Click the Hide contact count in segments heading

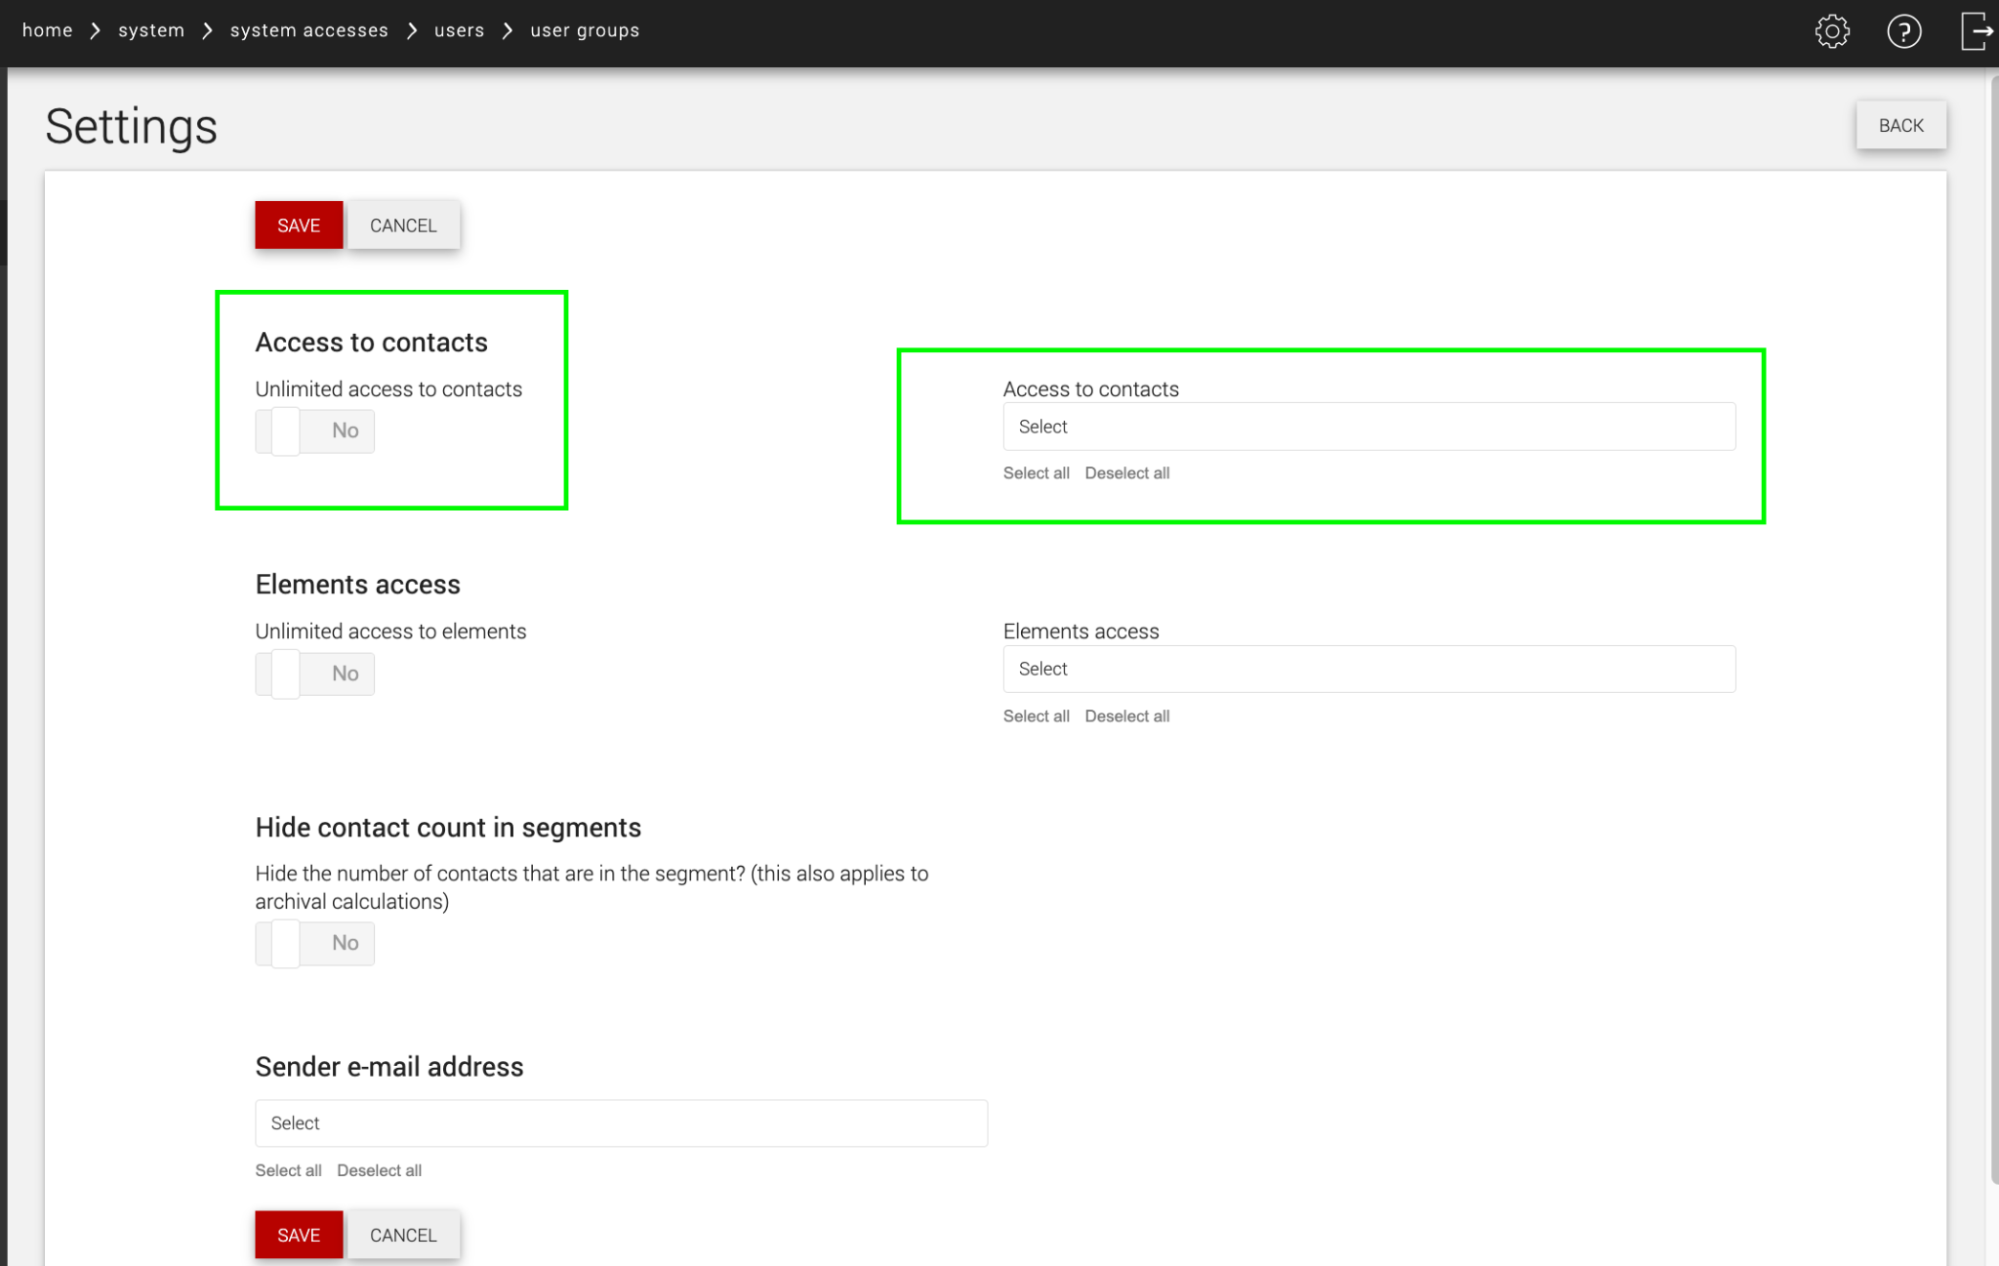tap(448, 828)
